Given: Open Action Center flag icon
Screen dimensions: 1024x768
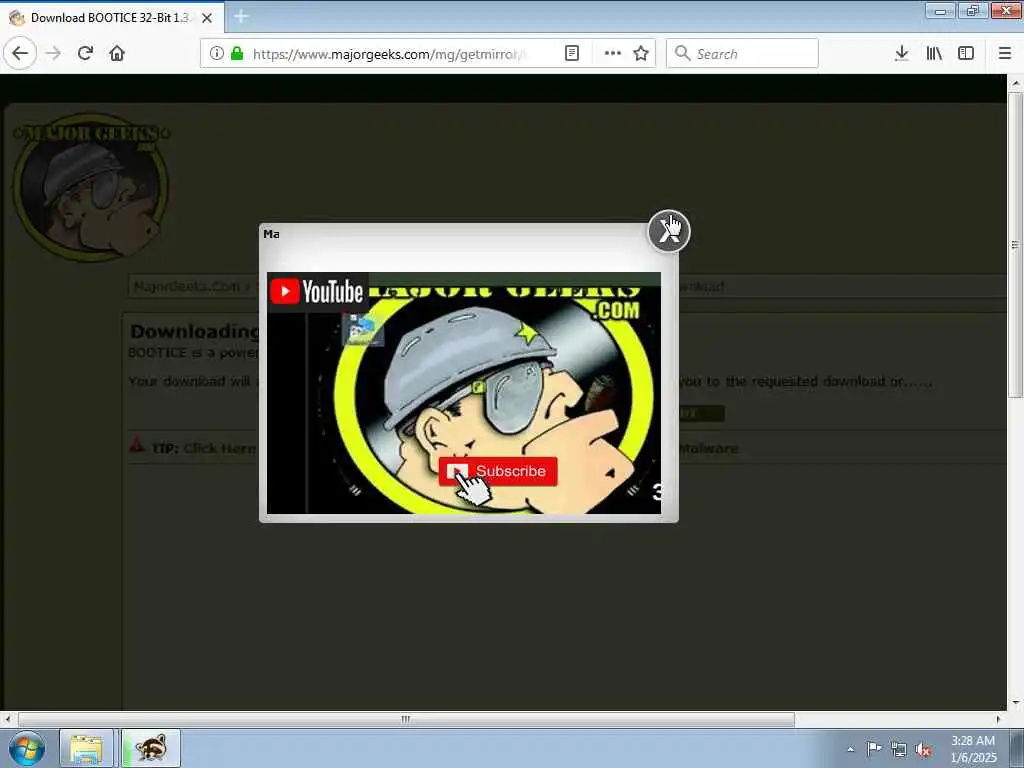Looking at the screenshot, I should click(874, 749).
